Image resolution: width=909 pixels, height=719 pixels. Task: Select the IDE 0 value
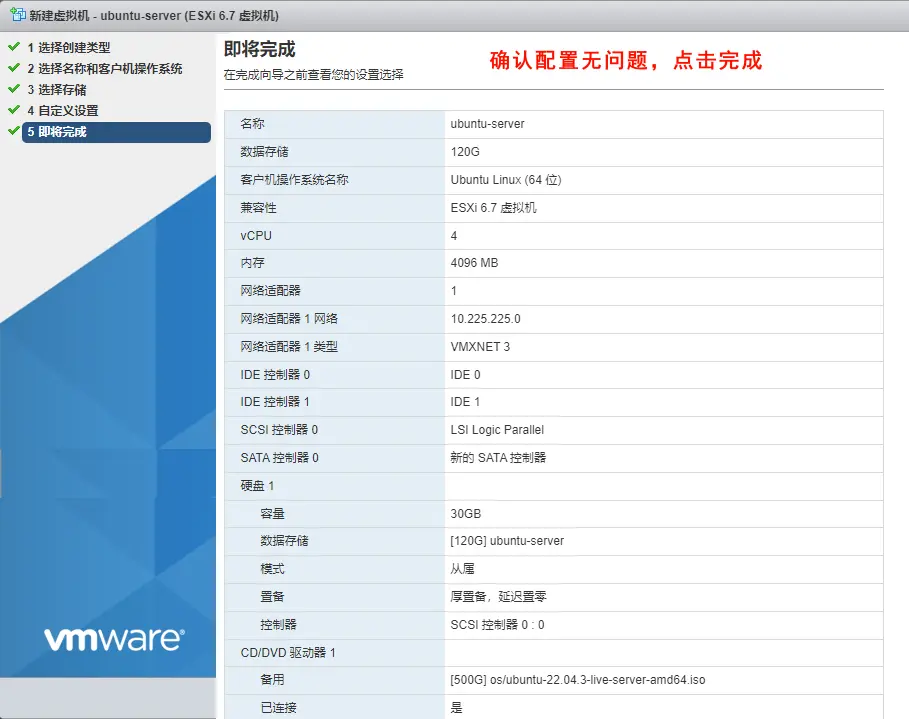click(466, 375)
